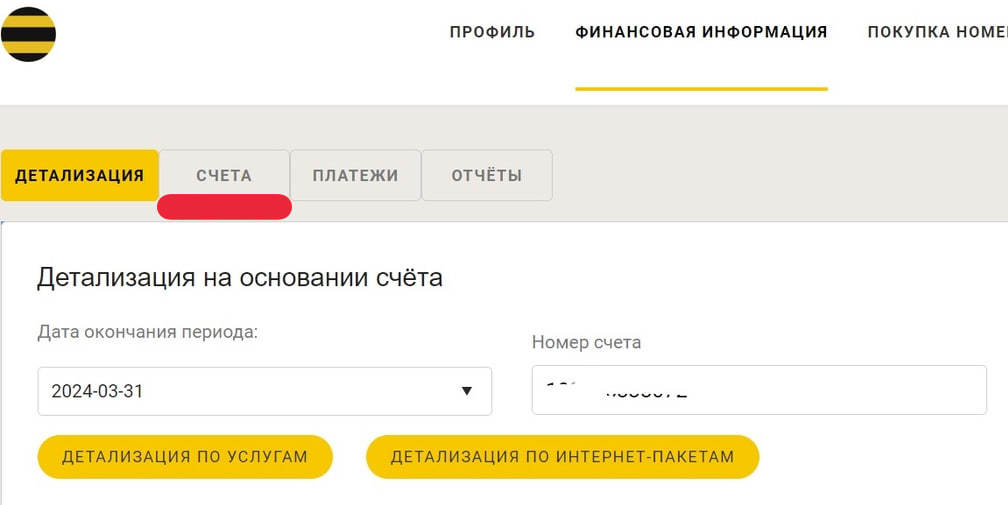The width and height of the screenshot is (1008, 505).
Task: Click the Дата окончания периода label
Action: pyautogui.click(x=147, y=331)
